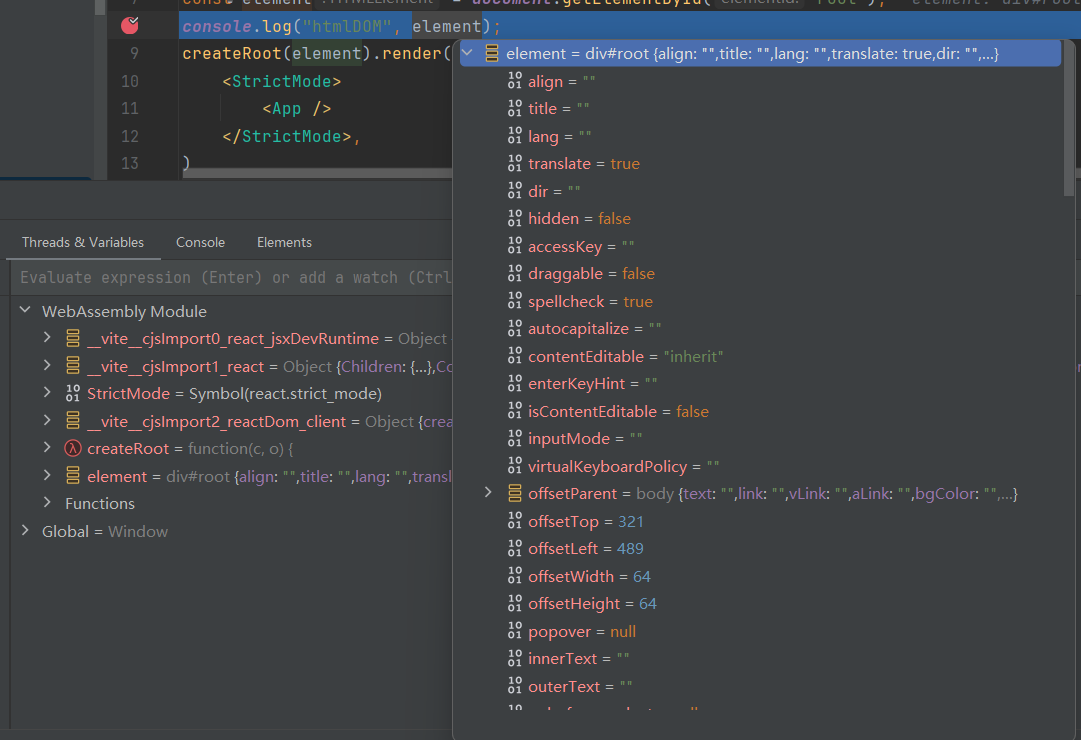Click the primitive icon beside translate property
Screen dimensions: 1081x740
(514, 163)
